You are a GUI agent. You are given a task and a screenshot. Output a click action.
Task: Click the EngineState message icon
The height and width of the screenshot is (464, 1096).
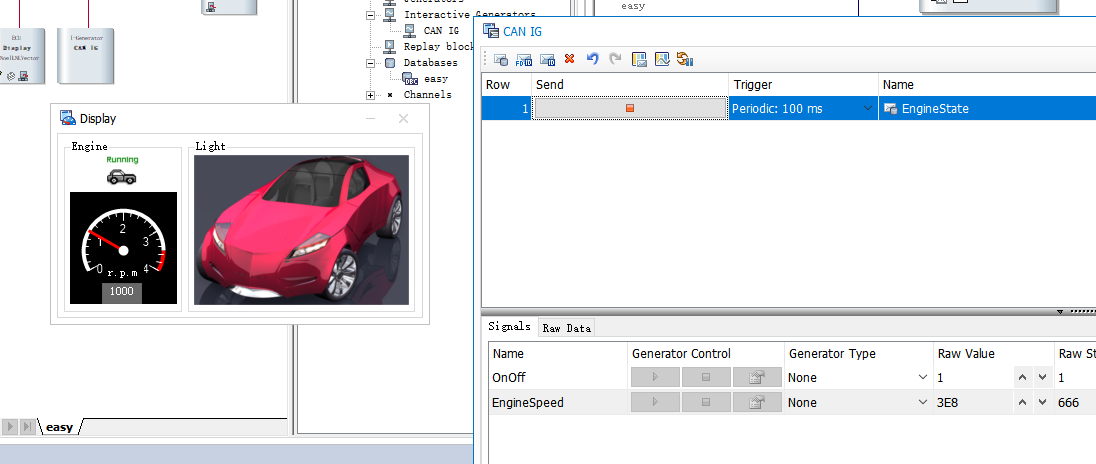[890, 108]
